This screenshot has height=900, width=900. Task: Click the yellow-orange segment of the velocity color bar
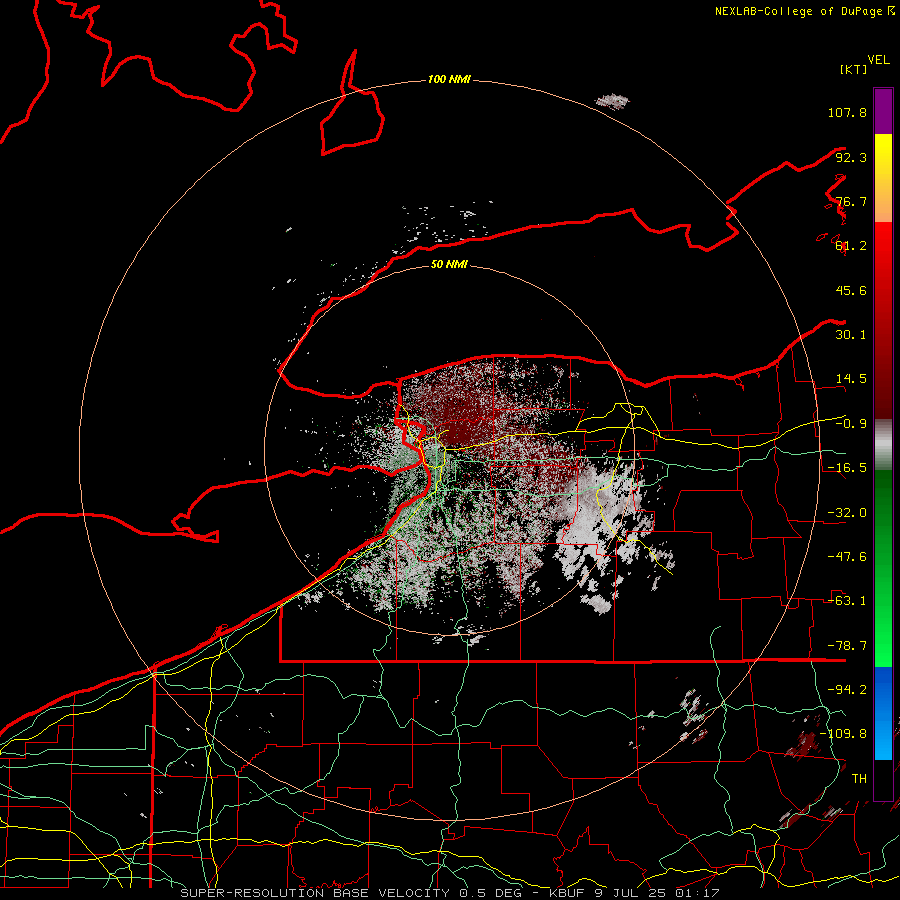coord(883,178)
